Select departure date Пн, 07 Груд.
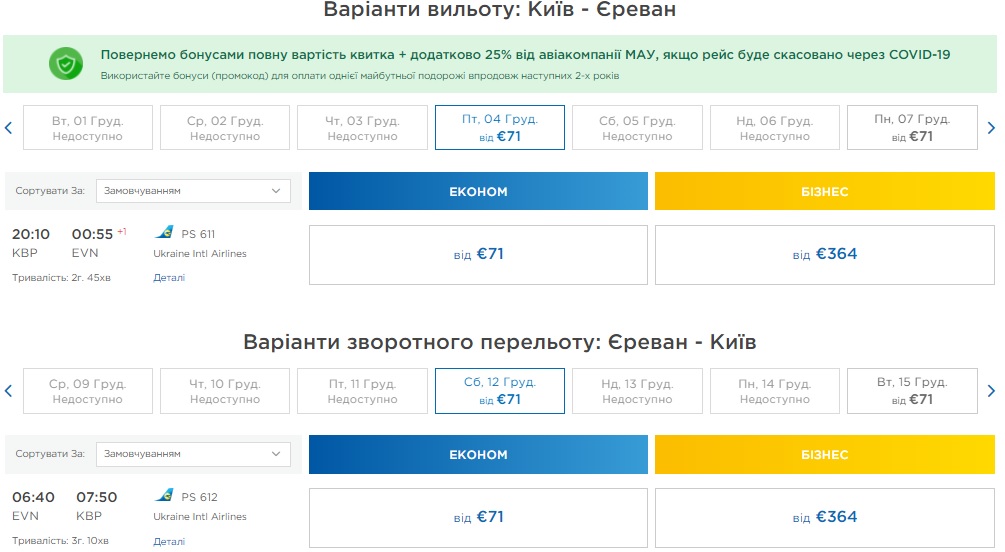1005x552 pixels. (x=912, y=127)
